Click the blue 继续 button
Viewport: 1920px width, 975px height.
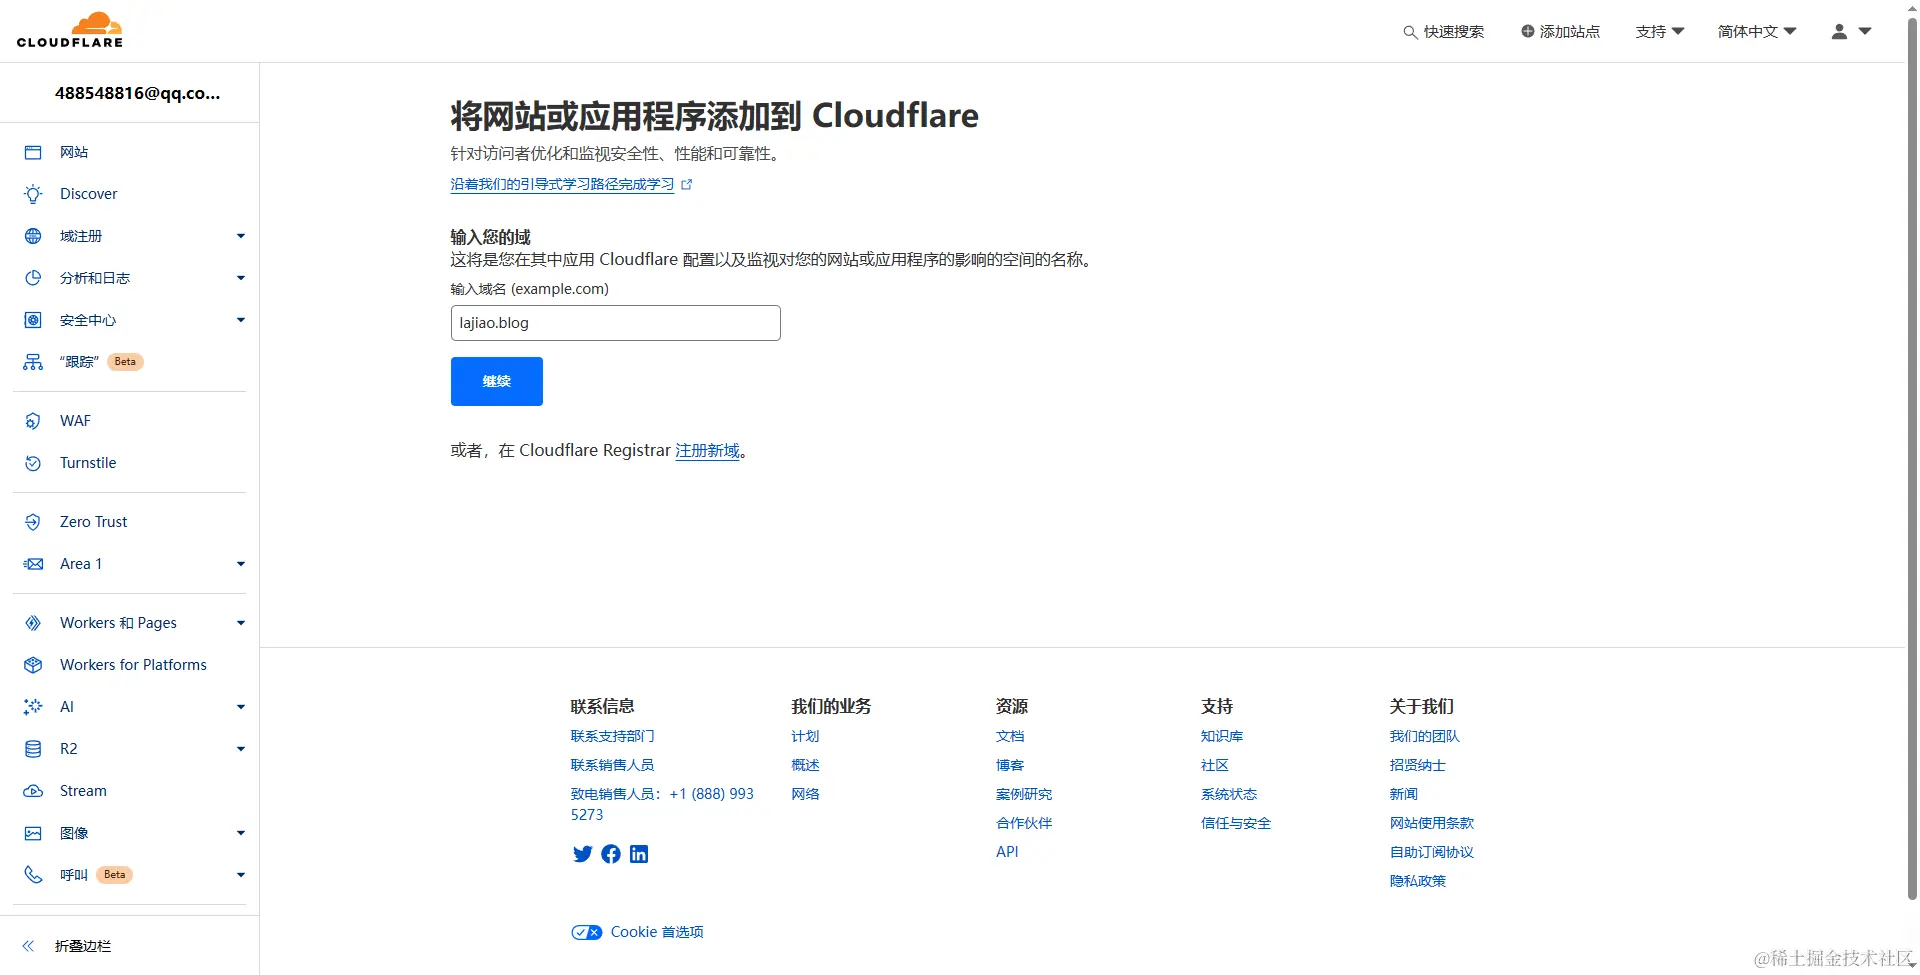point(497,381)
